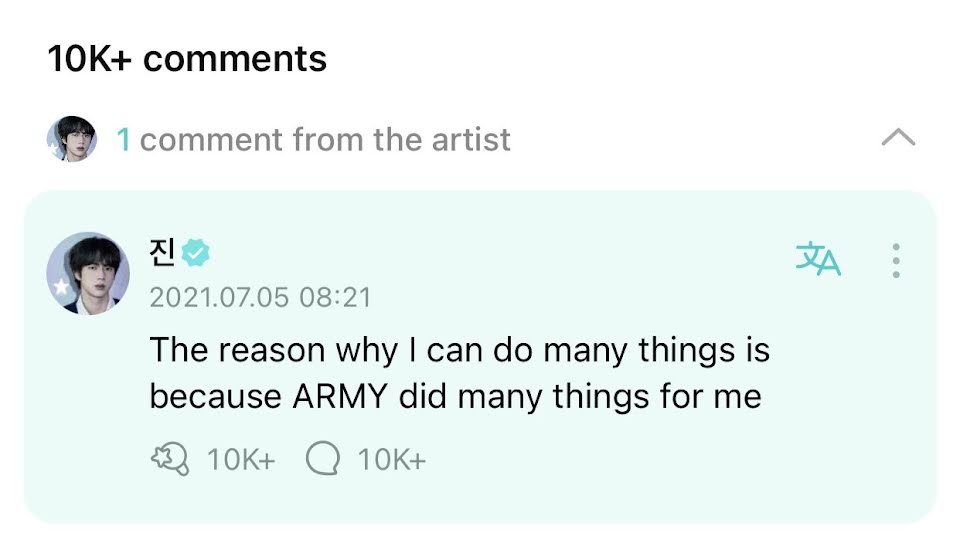Click the comment text about ARMY
The image size is (960, 540).
click(458, 373)
